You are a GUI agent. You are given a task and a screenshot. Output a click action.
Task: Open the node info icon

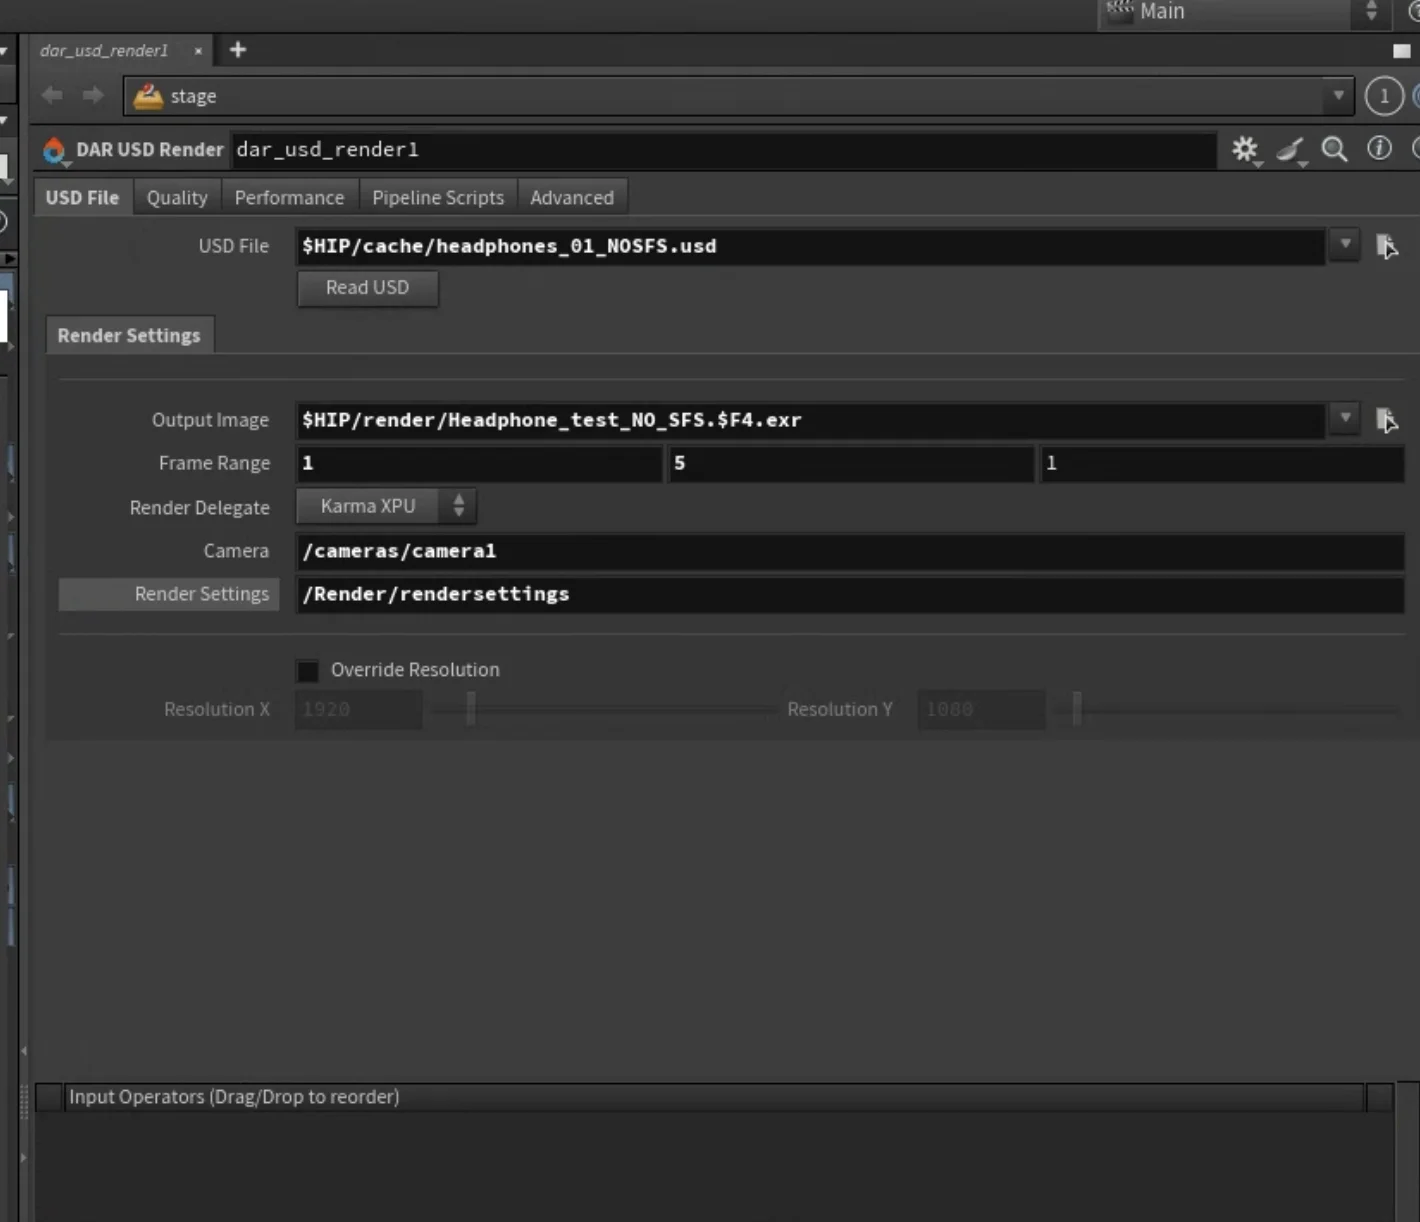click(x=1378, y=150)
